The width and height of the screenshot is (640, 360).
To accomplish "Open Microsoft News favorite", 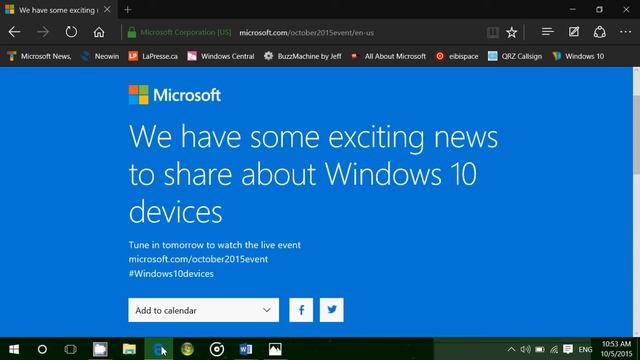I will 39,56.
